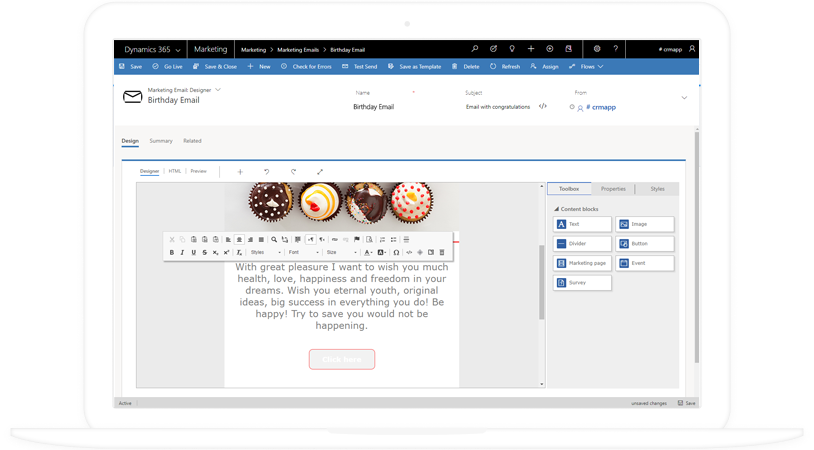
Task: Toggle bold formatting in text editor
Action: 172,252
